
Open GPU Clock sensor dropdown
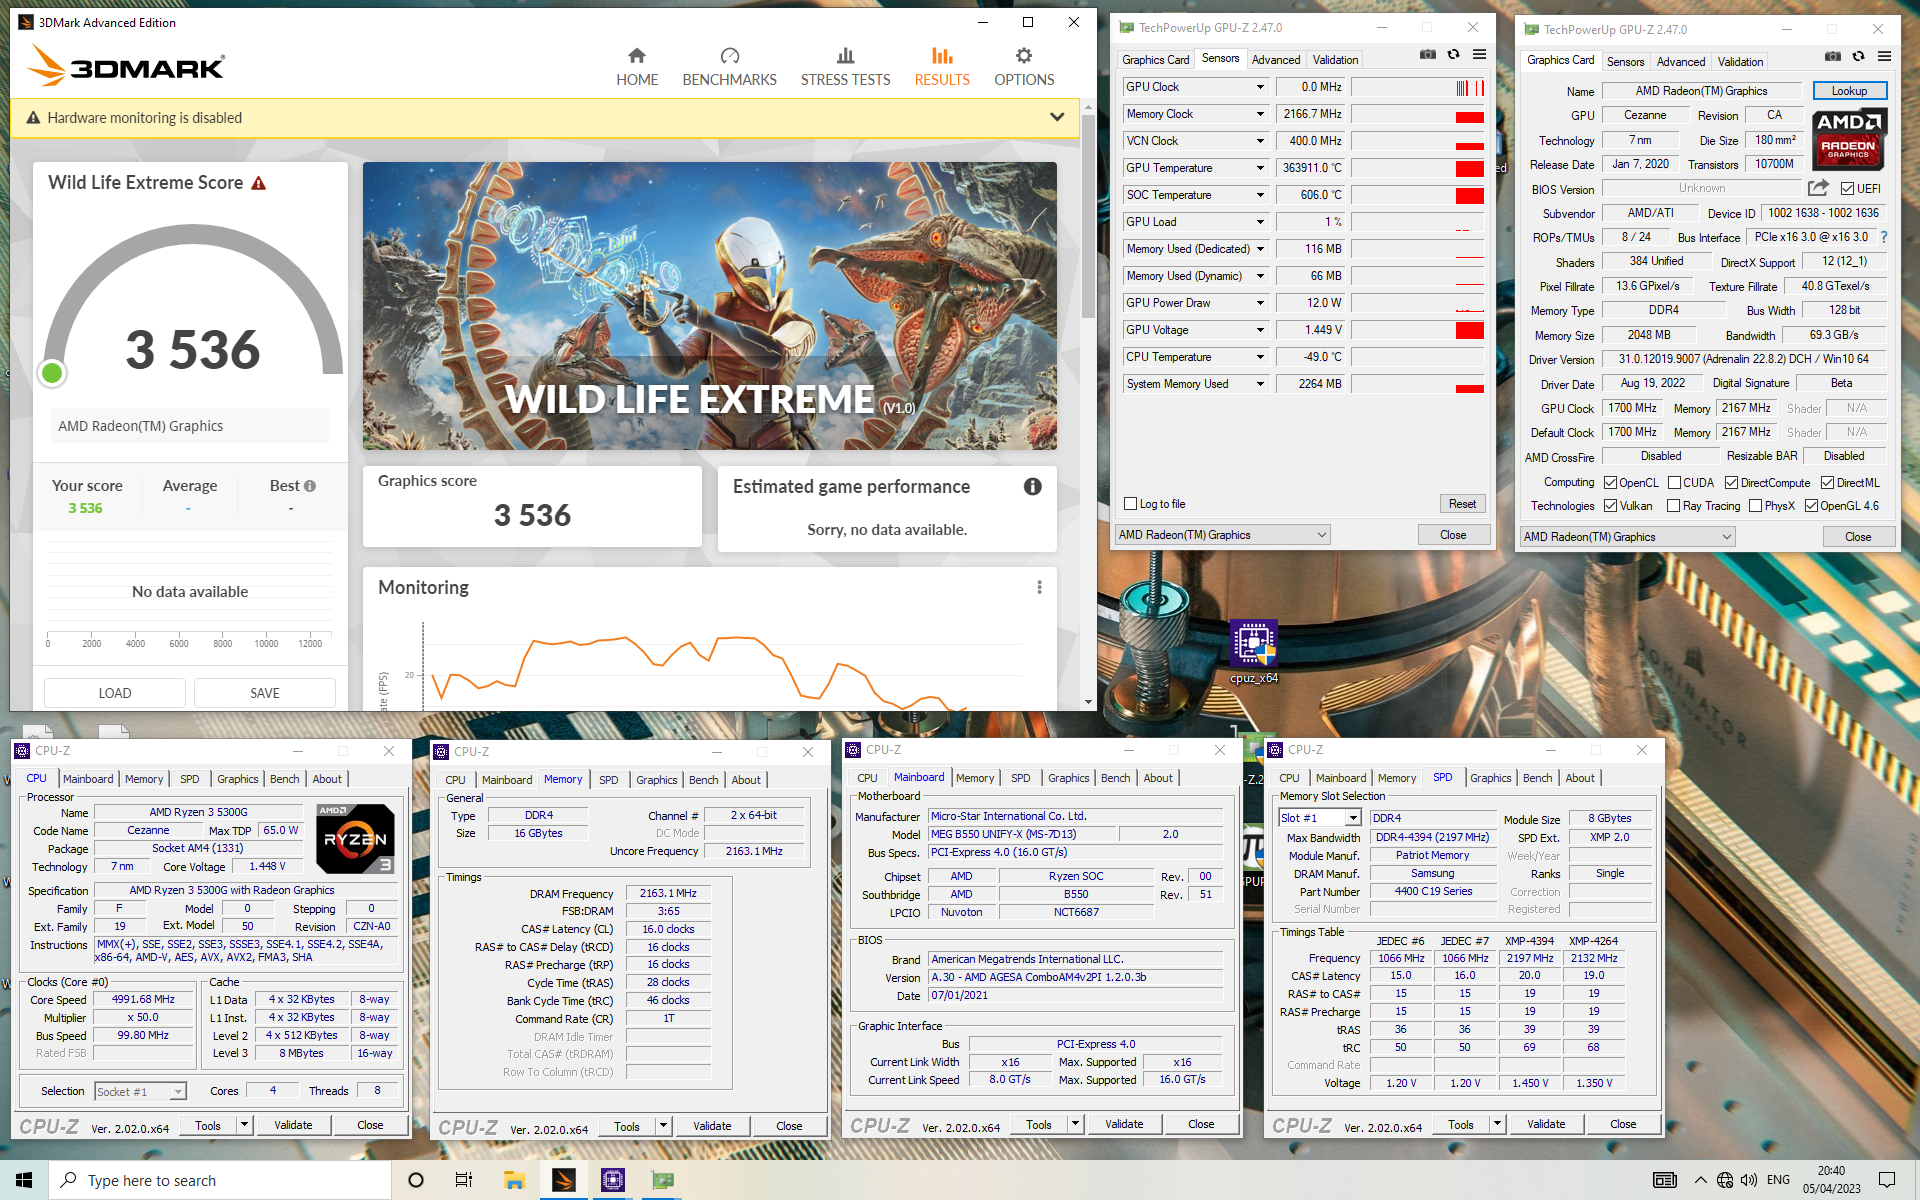[1260, 87]
